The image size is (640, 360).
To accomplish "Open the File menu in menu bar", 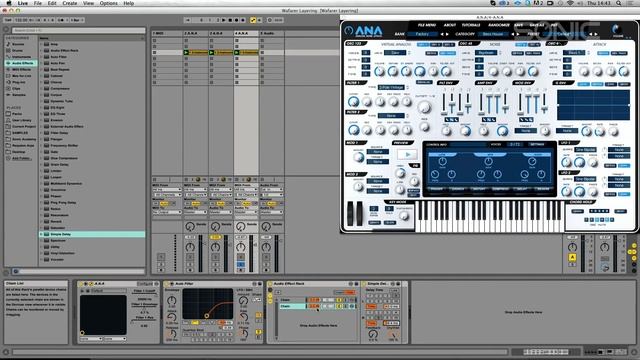I will (x=38, y=3).
